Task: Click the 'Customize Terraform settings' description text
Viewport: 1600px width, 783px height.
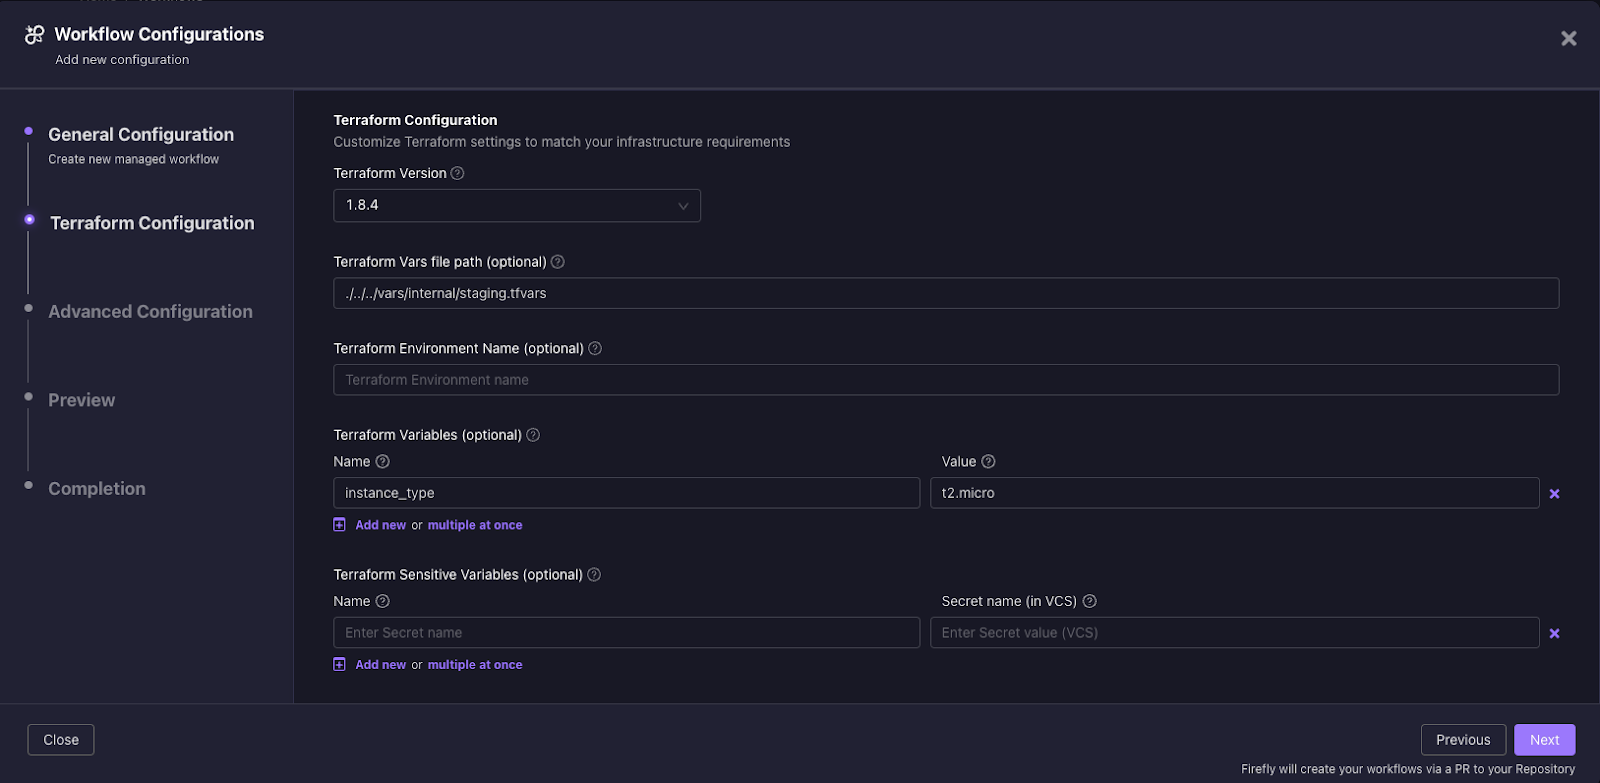Action: (x=562, y=142)
